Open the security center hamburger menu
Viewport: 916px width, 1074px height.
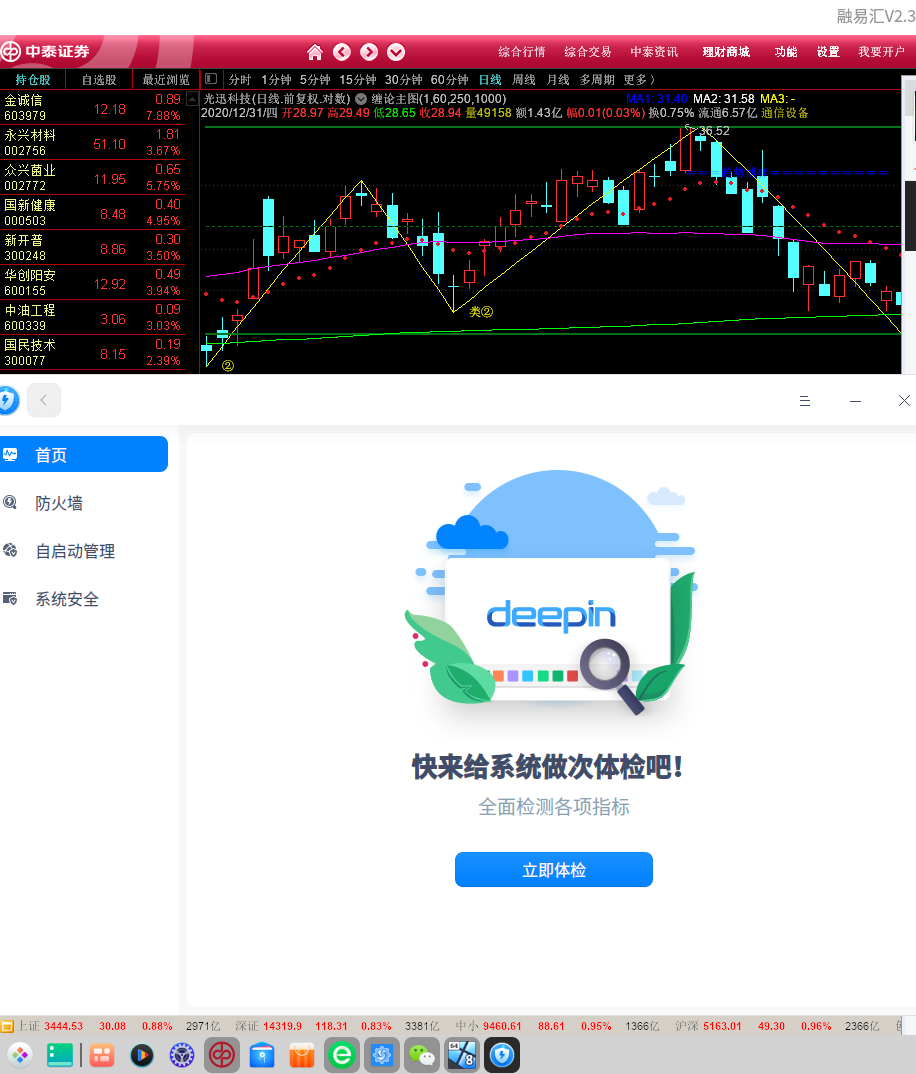coord(805,401)
